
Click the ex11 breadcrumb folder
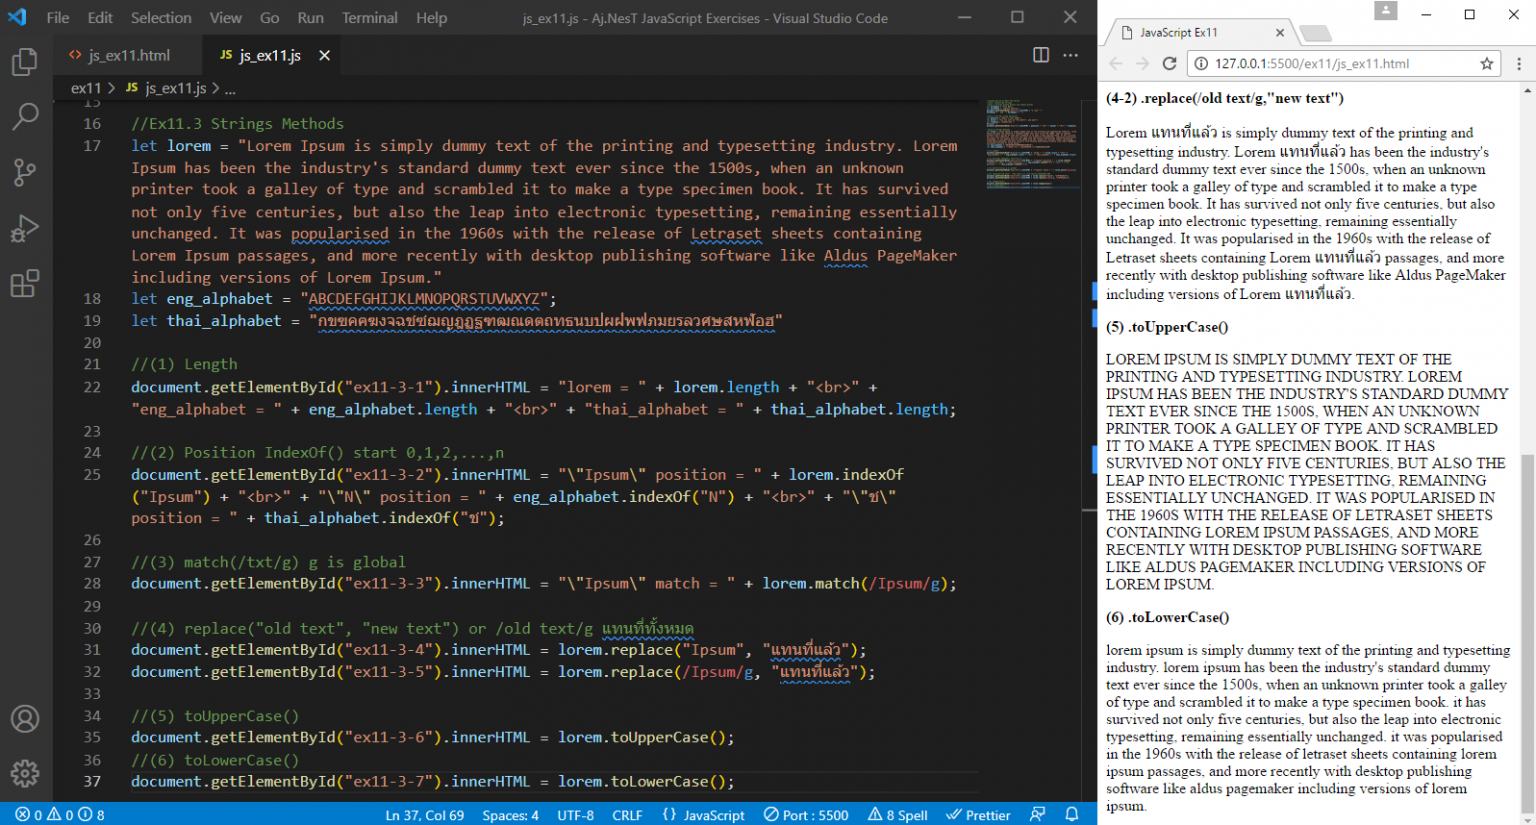[x=86, y=88]
